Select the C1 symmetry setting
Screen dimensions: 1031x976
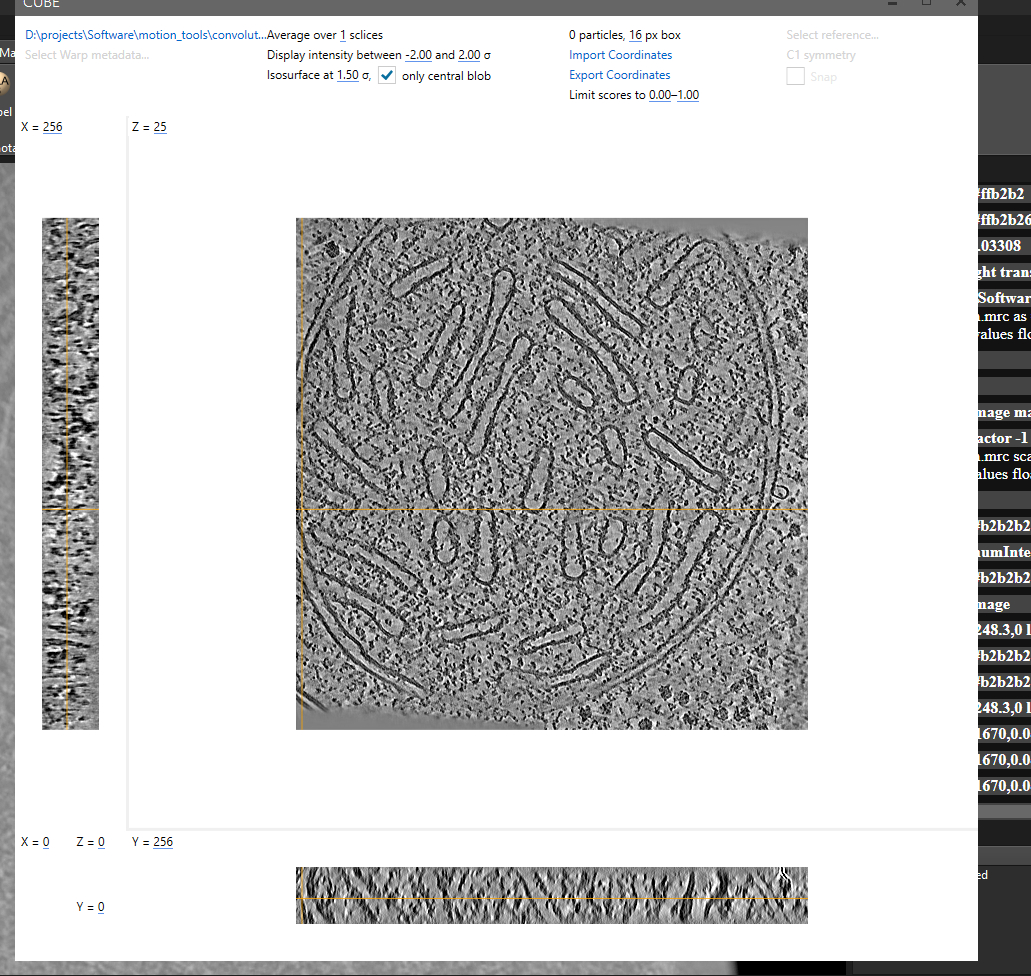[821, 55]
